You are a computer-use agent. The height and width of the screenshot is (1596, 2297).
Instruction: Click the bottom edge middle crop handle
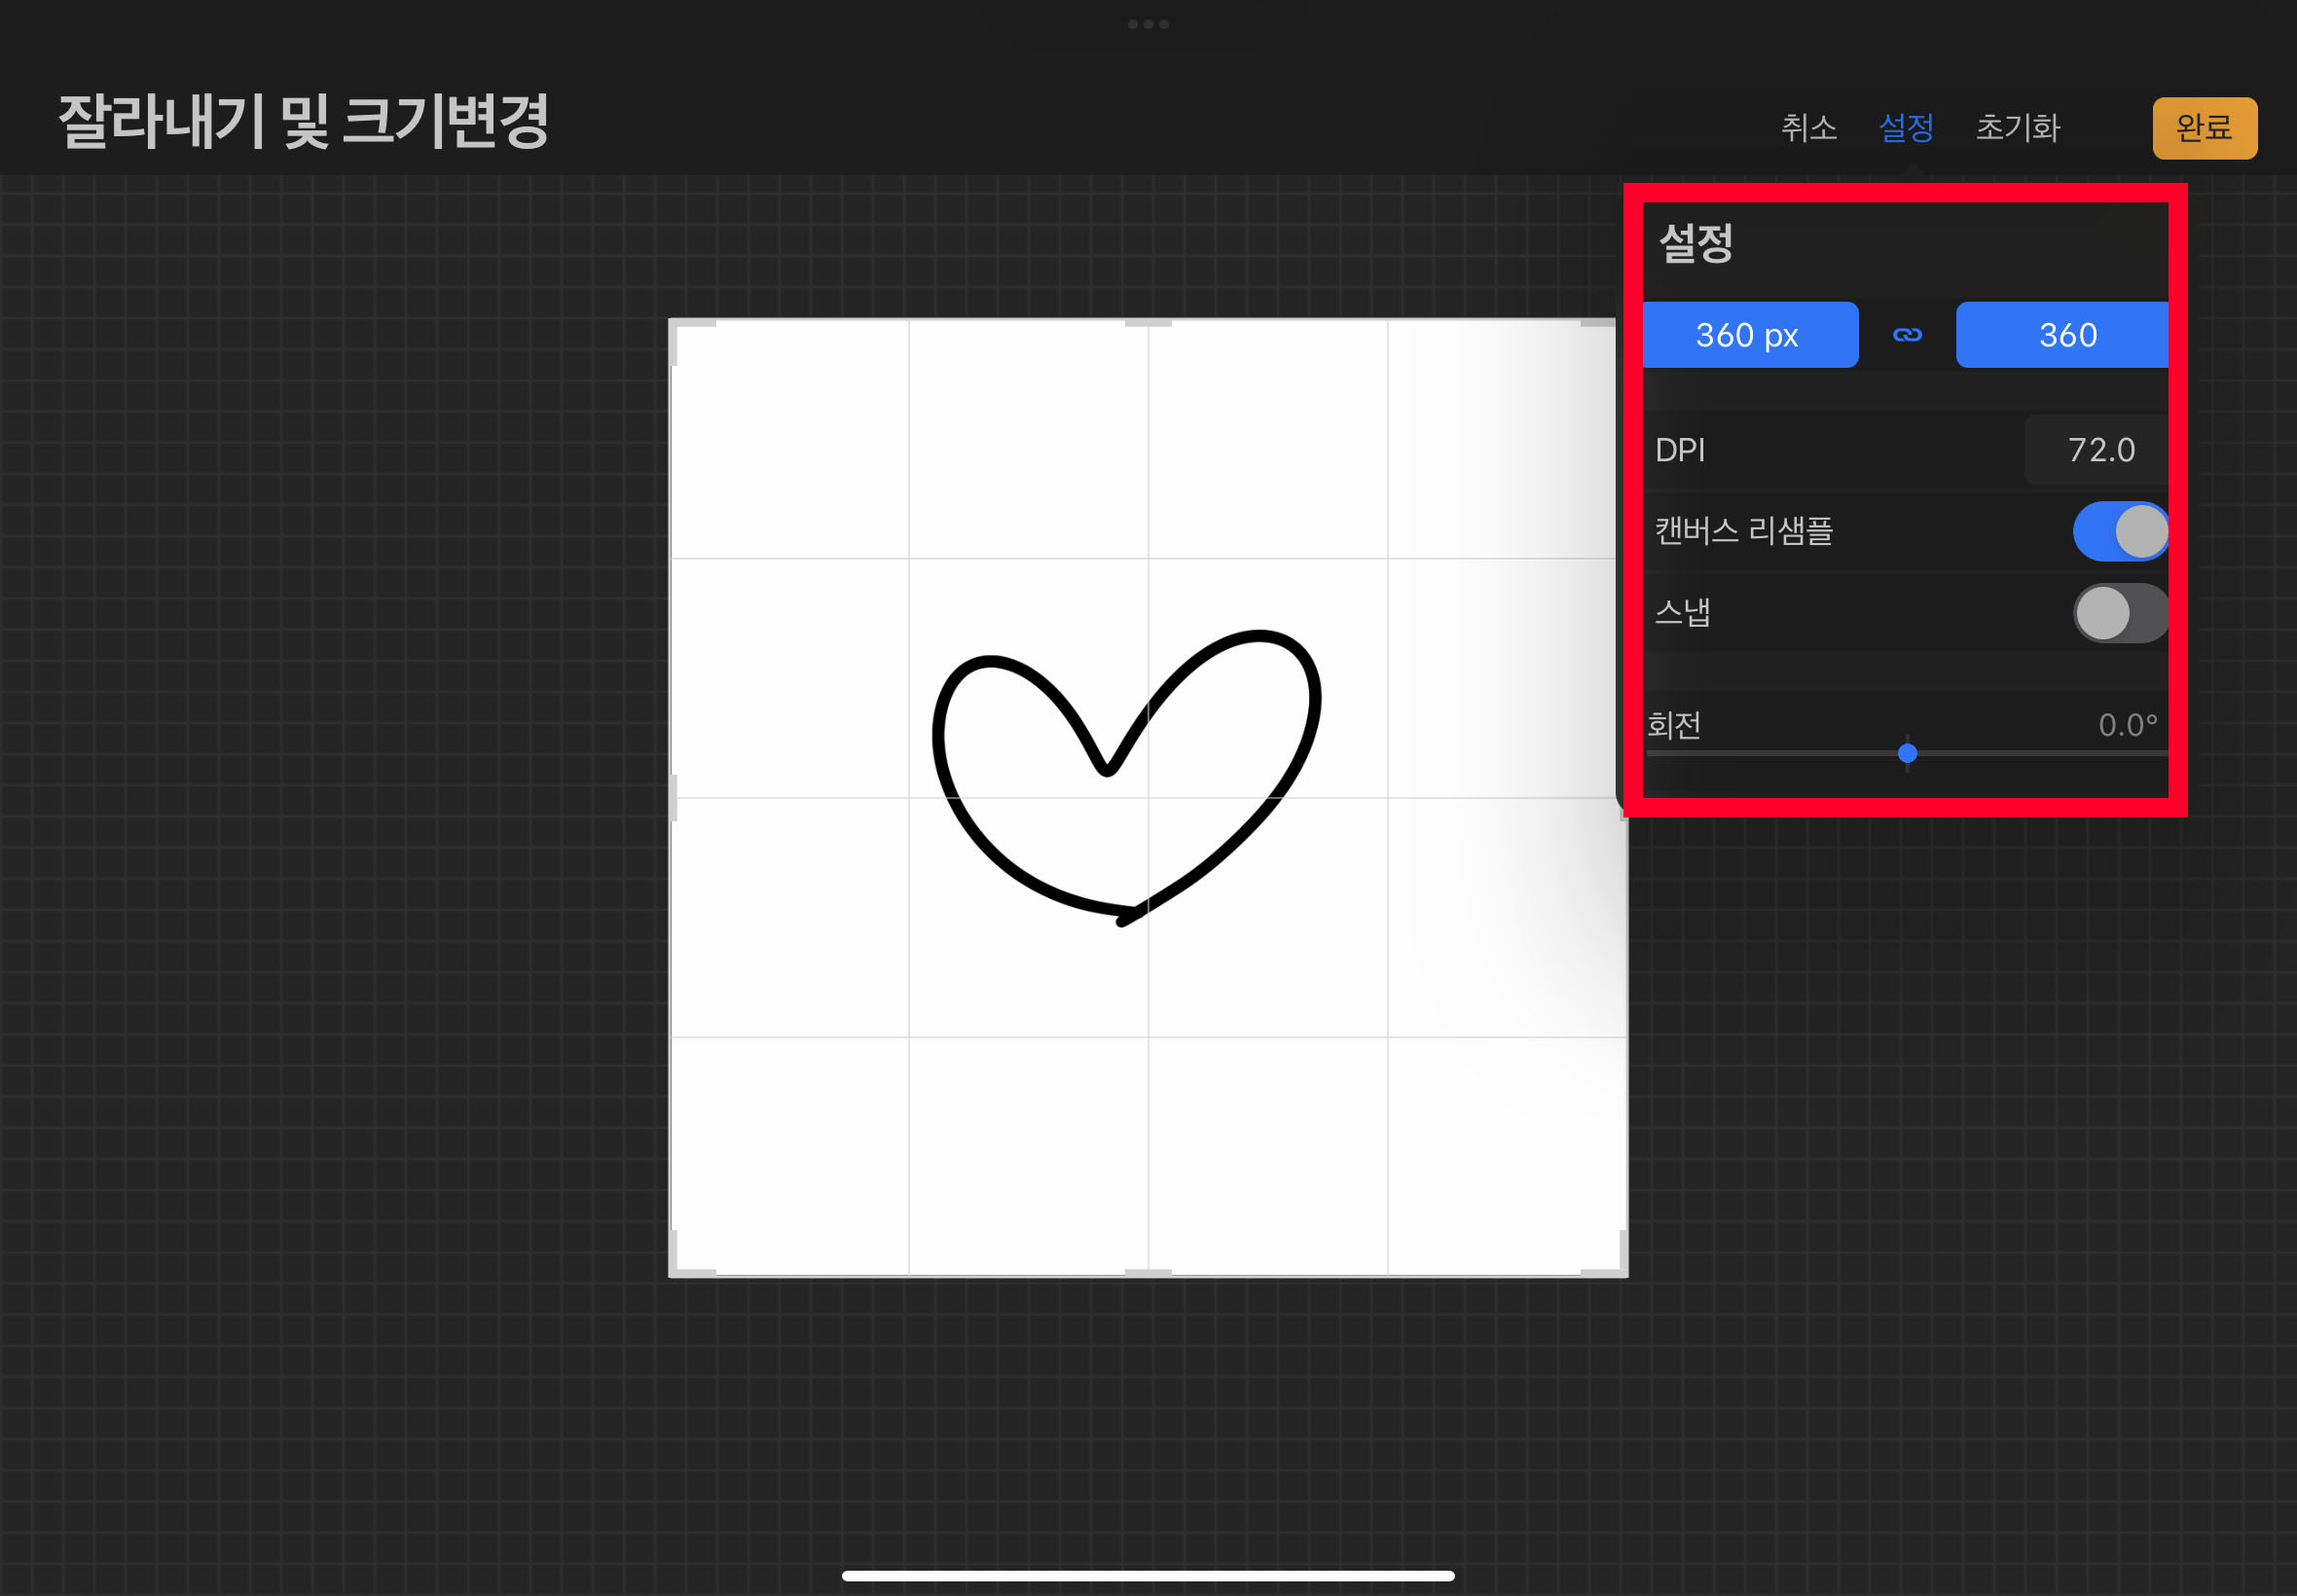point(1148,1272)
